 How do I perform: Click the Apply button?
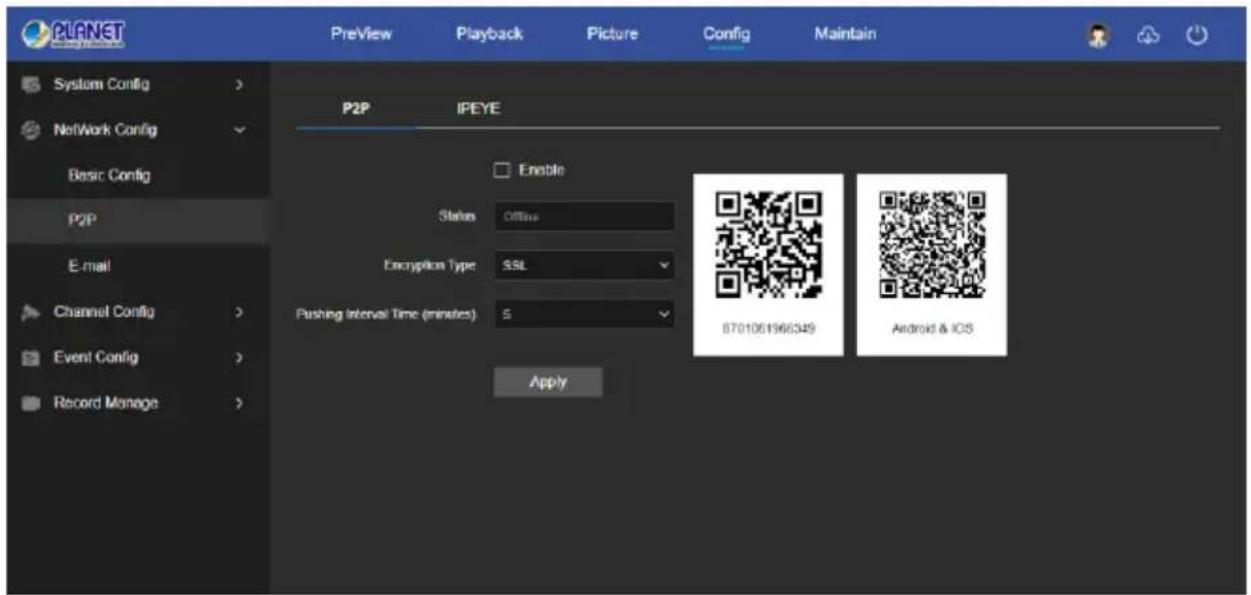[548, 382]
